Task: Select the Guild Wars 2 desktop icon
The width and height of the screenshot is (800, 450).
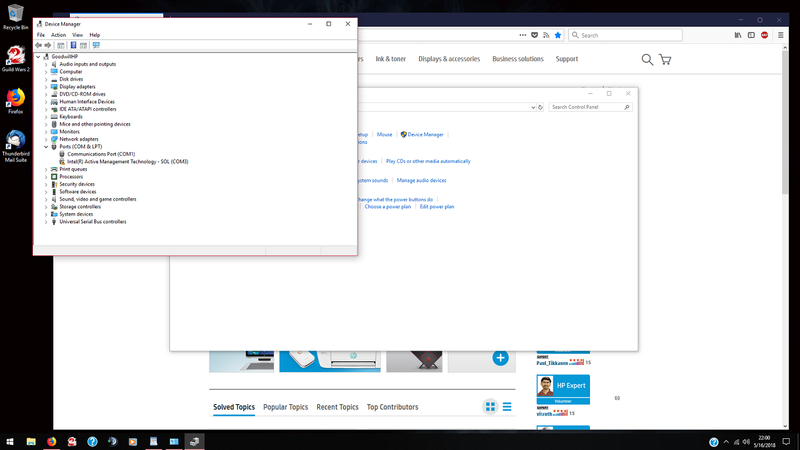Action: click(x=15, y=59)
